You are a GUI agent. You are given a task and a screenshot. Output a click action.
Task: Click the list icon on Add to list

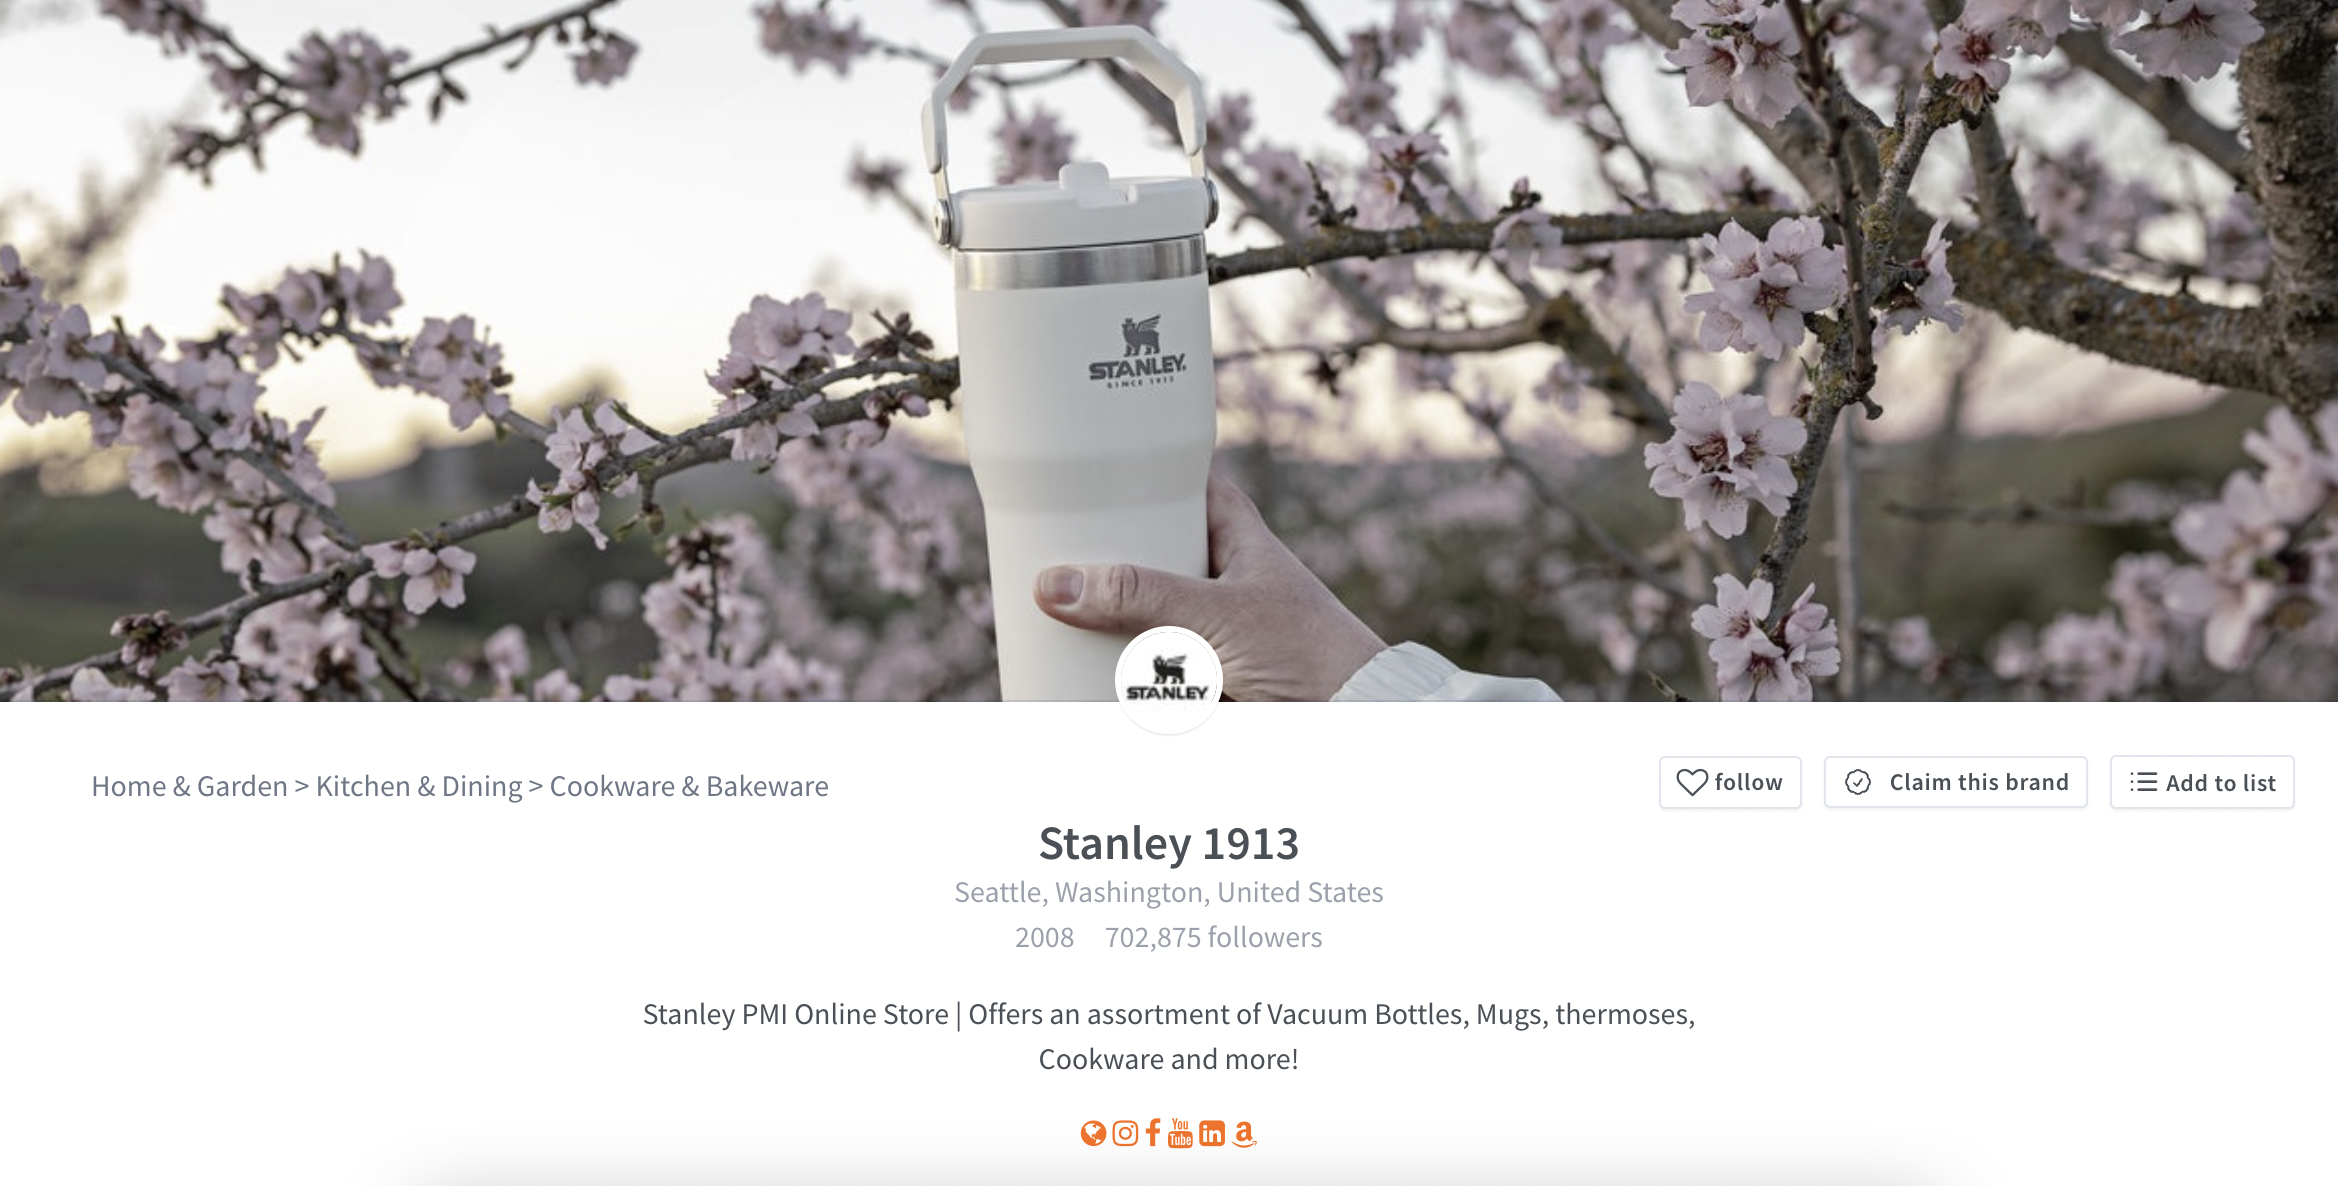click(x=2143, y=782)
